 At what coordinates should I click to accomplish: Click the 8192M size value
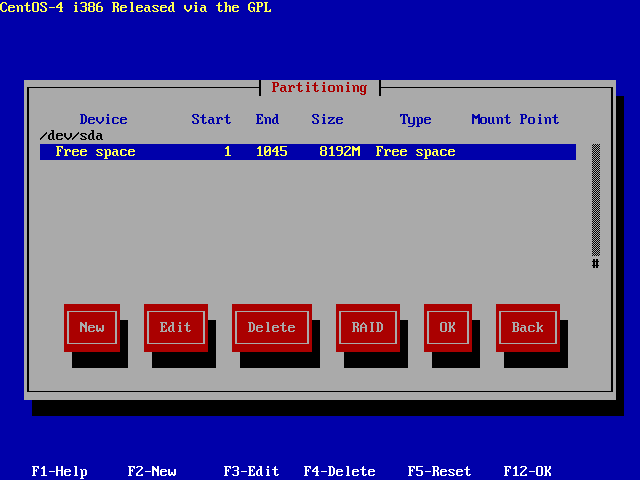pos(340,151)
